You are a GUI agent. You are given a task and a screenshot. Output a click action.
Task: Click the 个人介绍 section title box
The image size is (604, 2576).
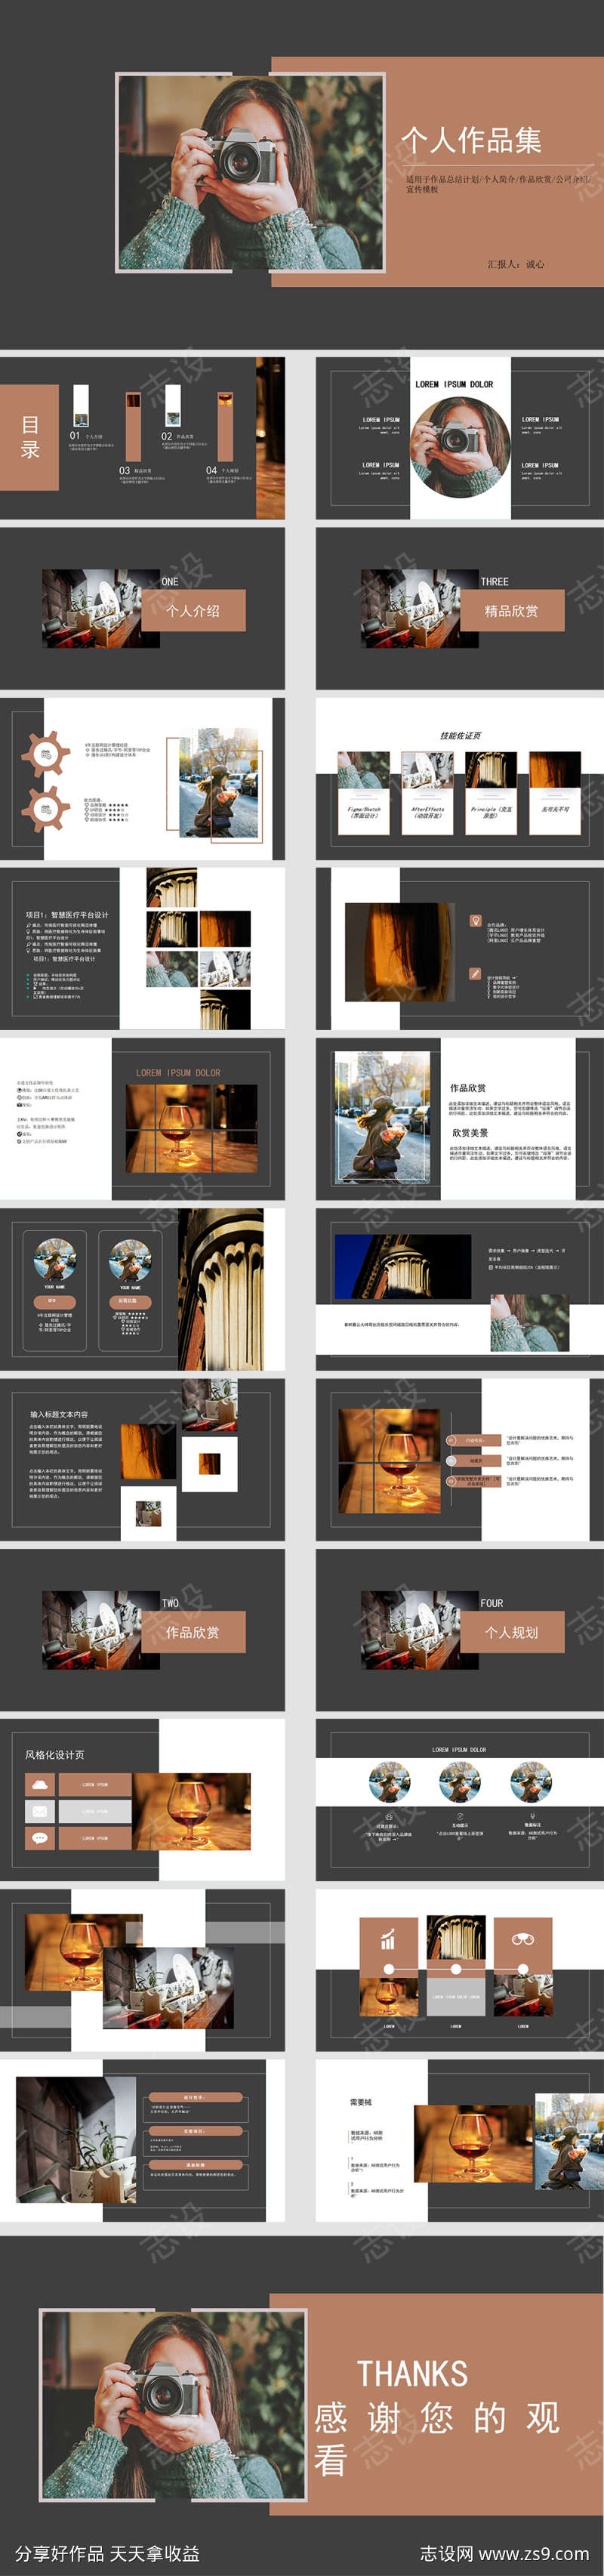click(193, 610)
